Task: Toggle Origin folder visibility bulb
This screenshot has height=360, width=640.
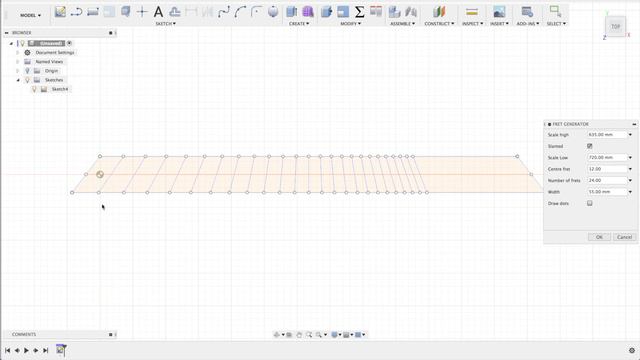Action: (x=27, y=71)
